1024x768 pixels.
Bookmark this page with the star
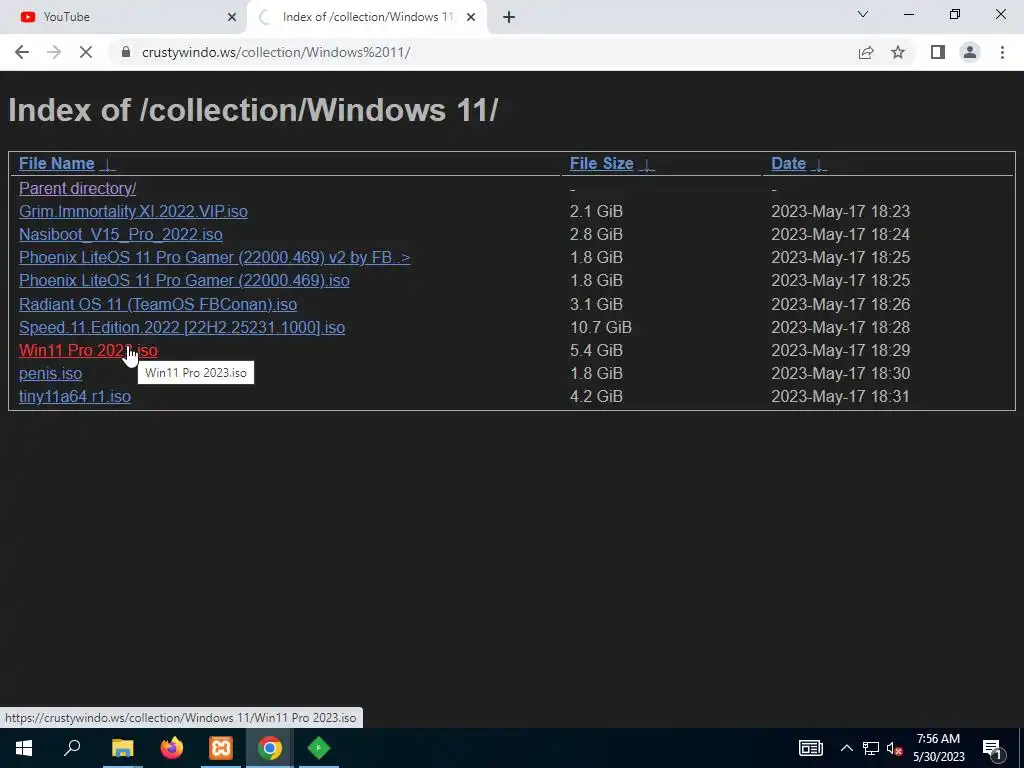click(x=898, y=52)
